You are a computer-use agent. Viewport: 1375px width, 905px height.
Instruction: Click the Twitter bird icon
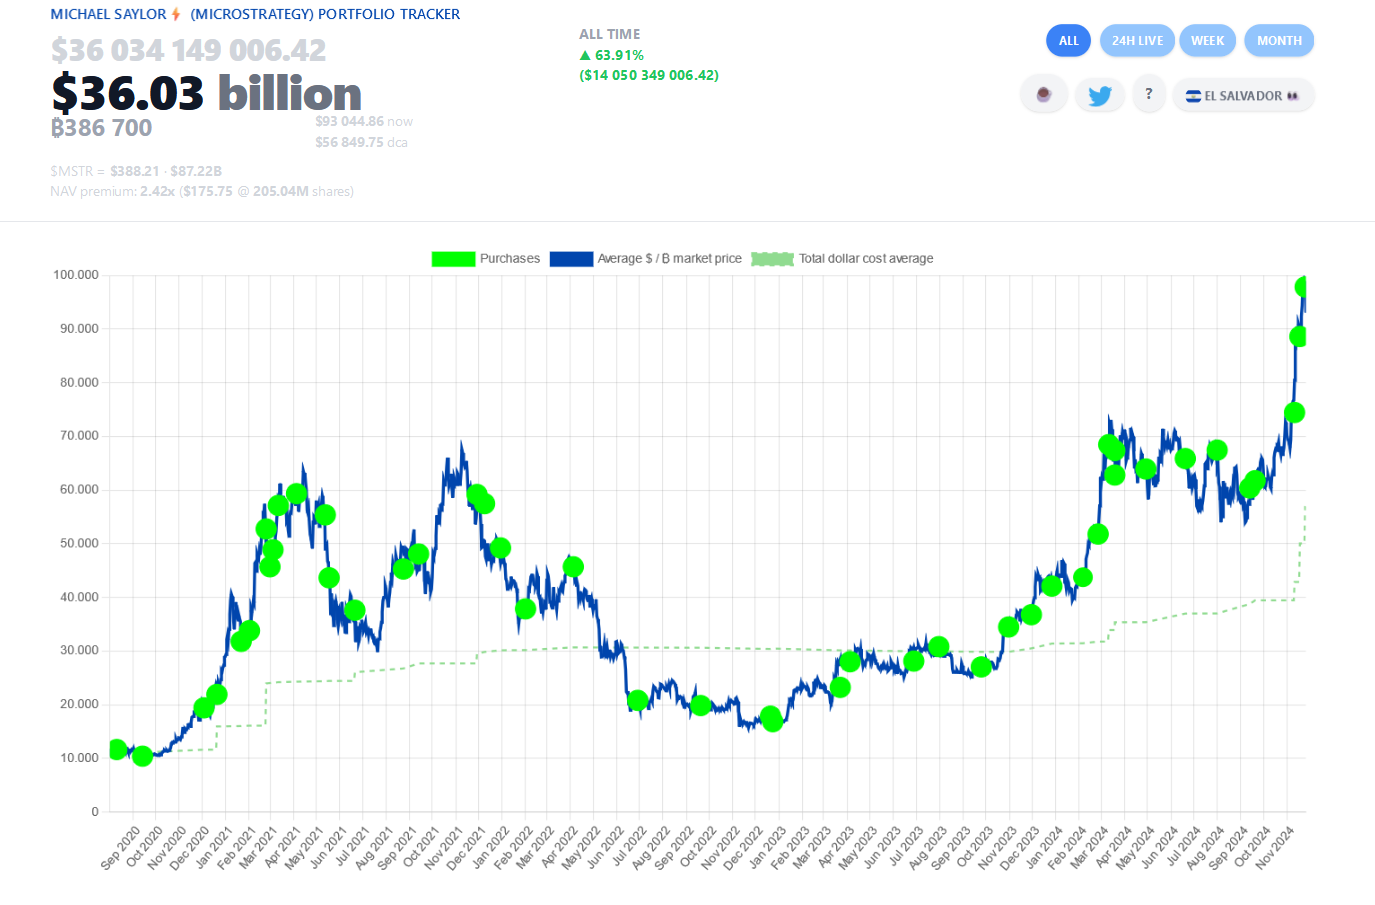(1100, 95)
